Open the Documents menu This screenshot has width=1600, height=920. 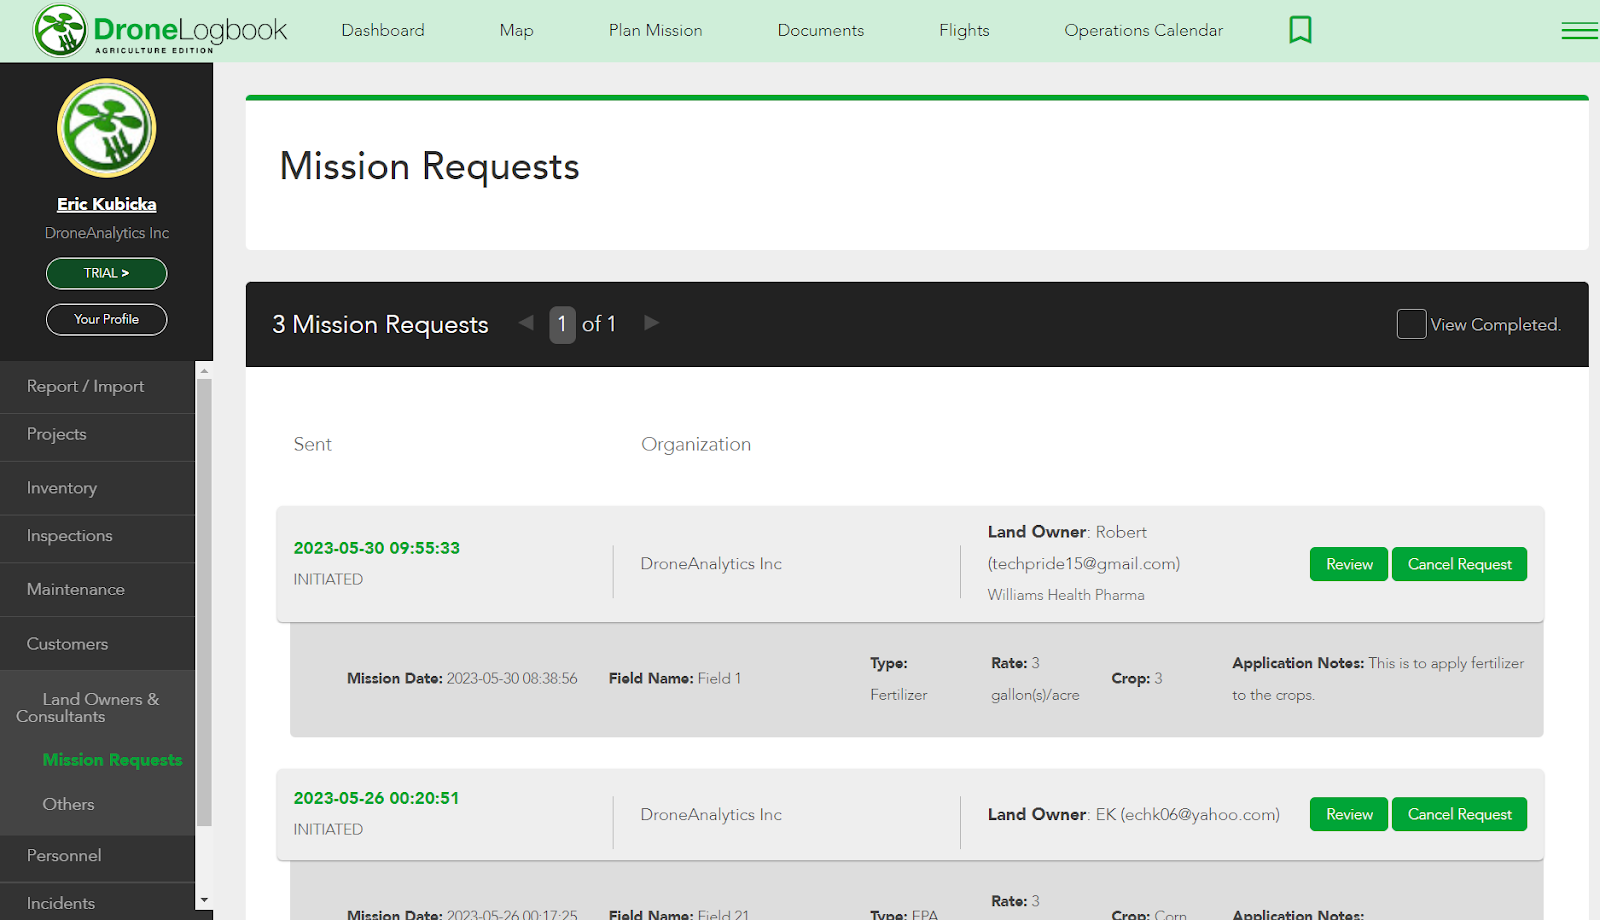click(x=820, y=30)
